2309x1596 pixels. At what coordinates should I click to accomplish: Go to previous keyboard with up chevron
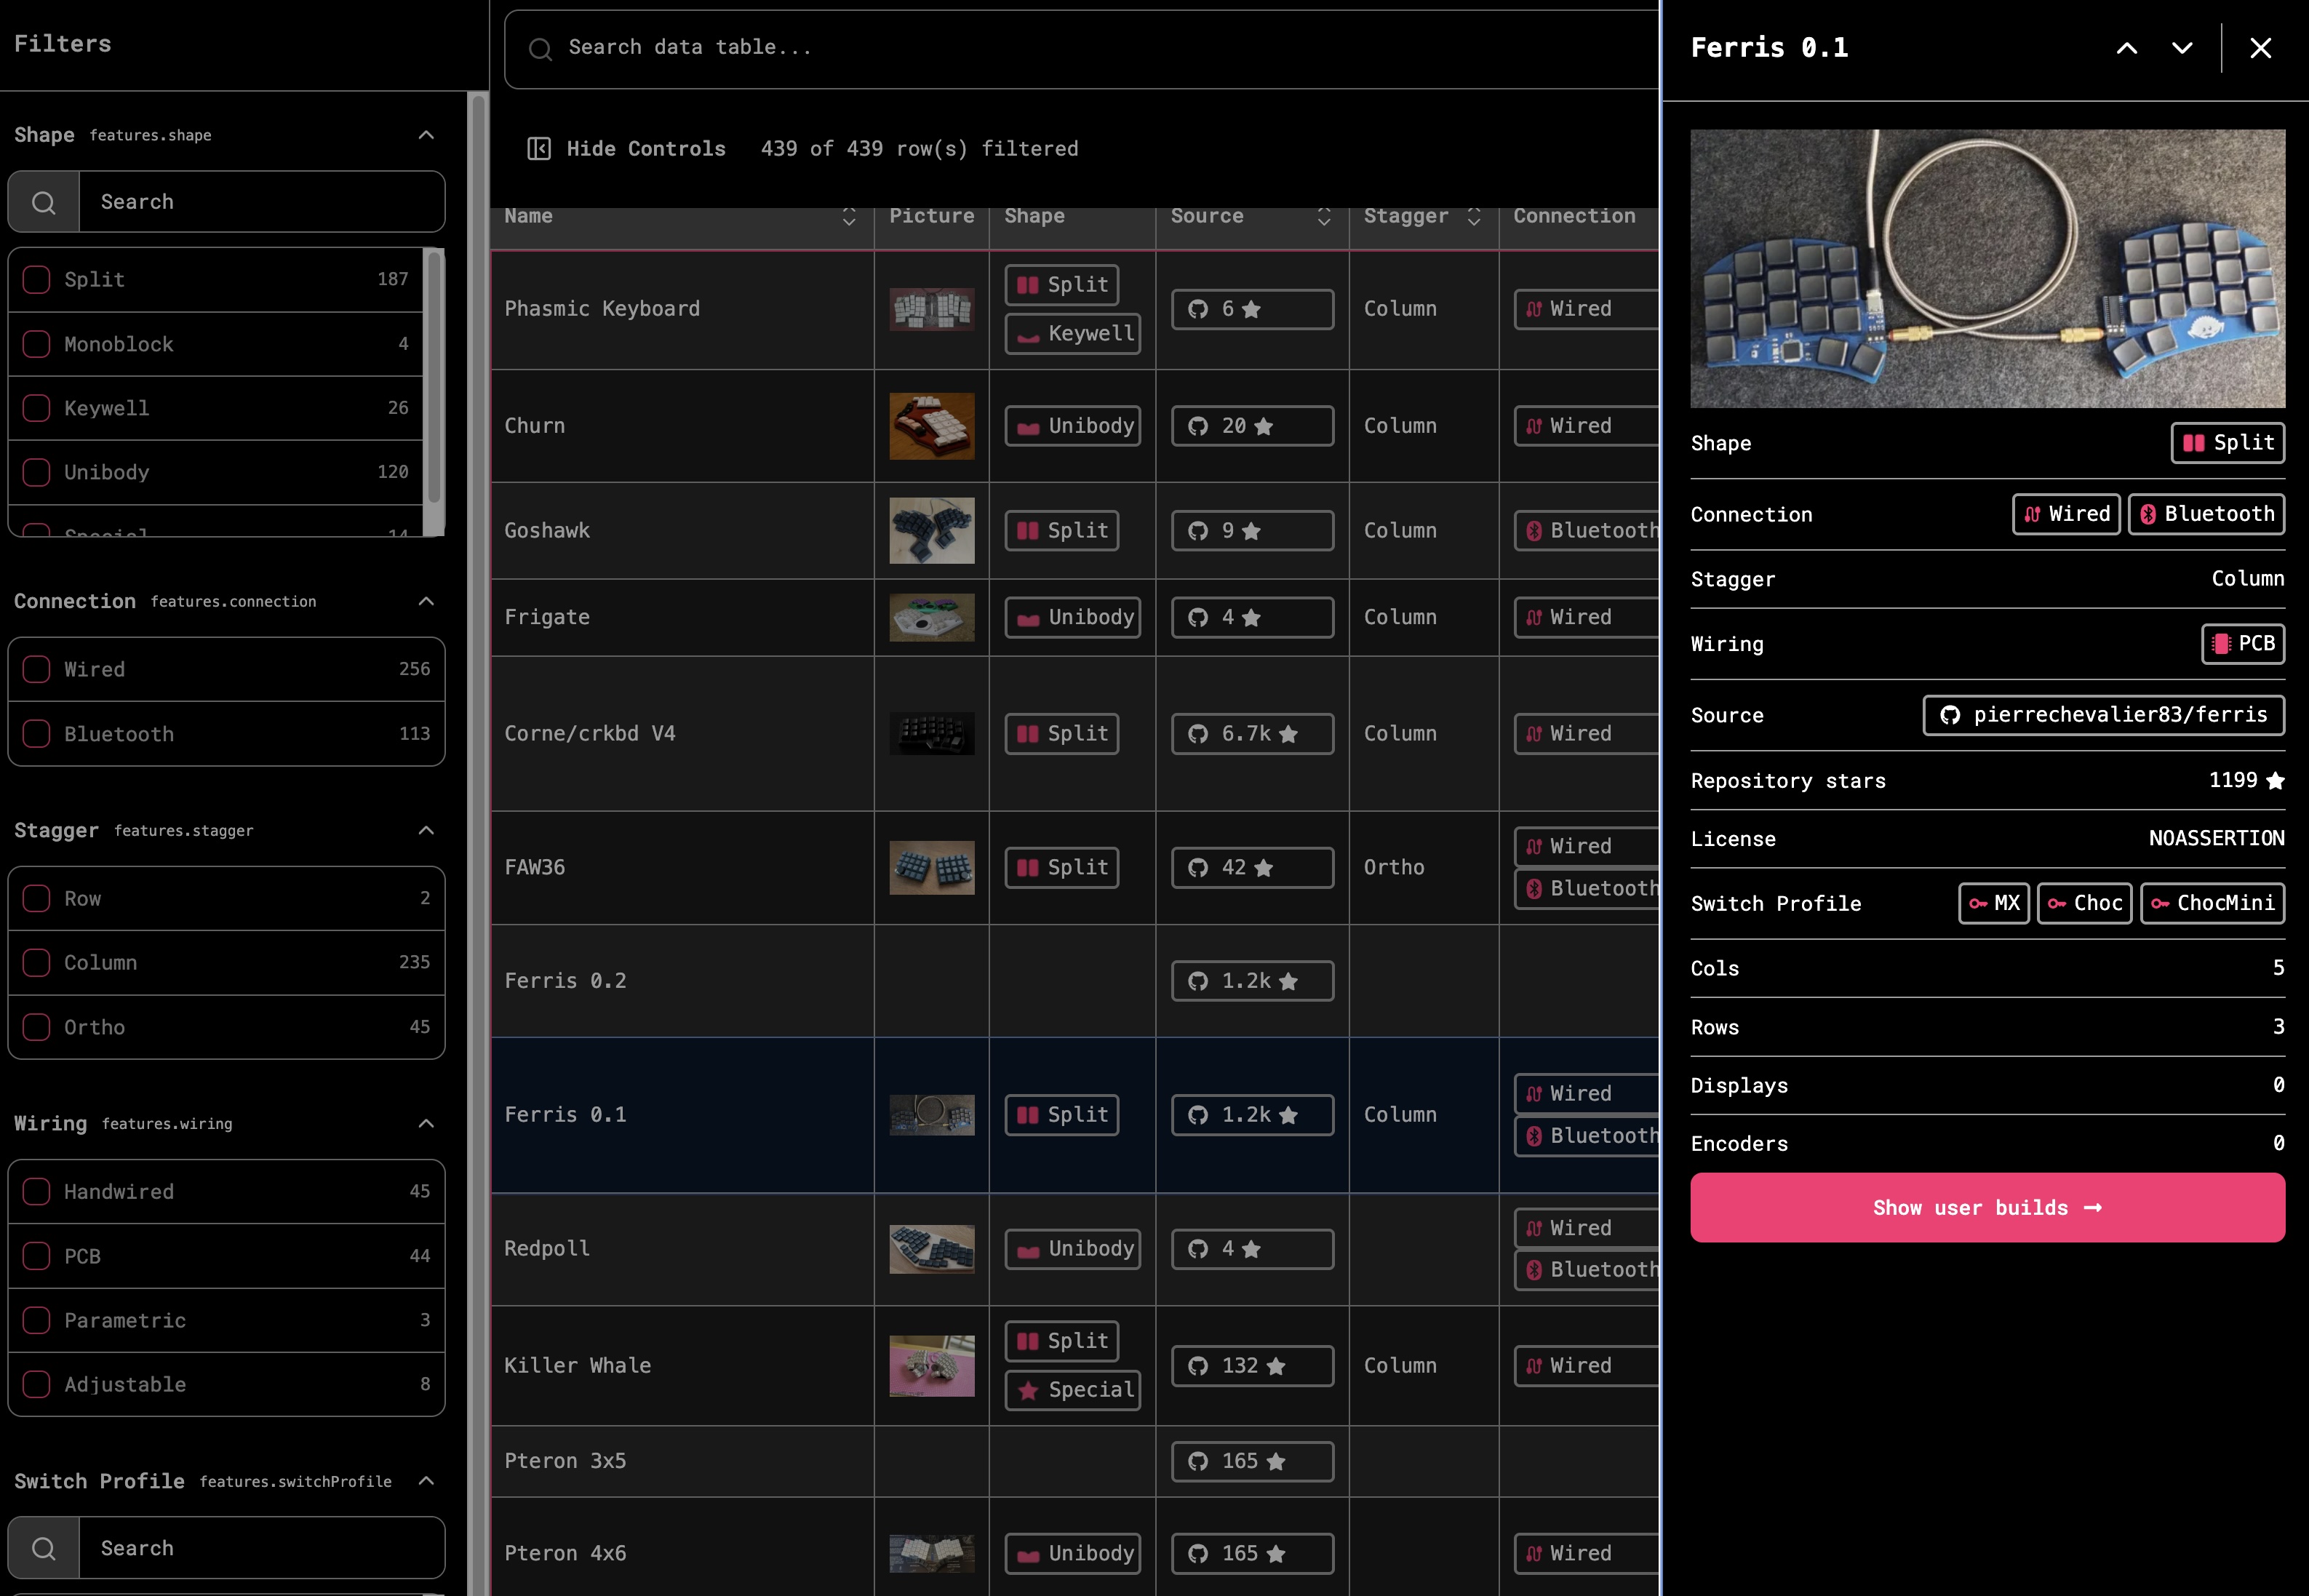[x=2127, y=48]
